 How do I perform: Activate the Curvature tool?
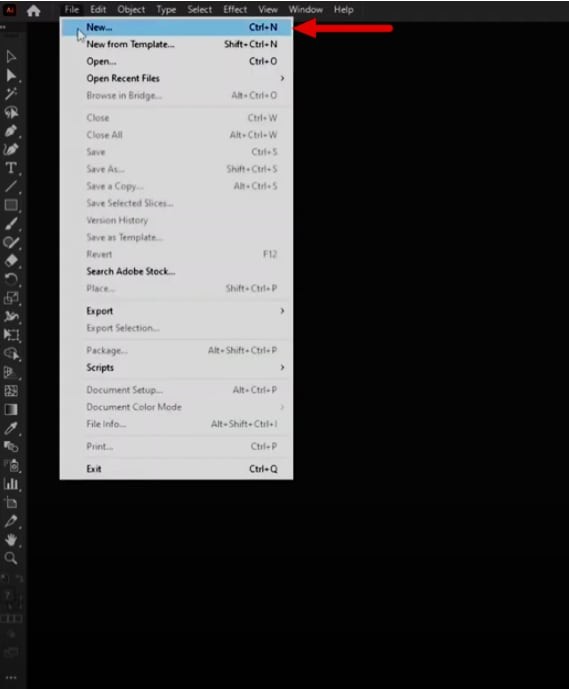tap(11, 149)
